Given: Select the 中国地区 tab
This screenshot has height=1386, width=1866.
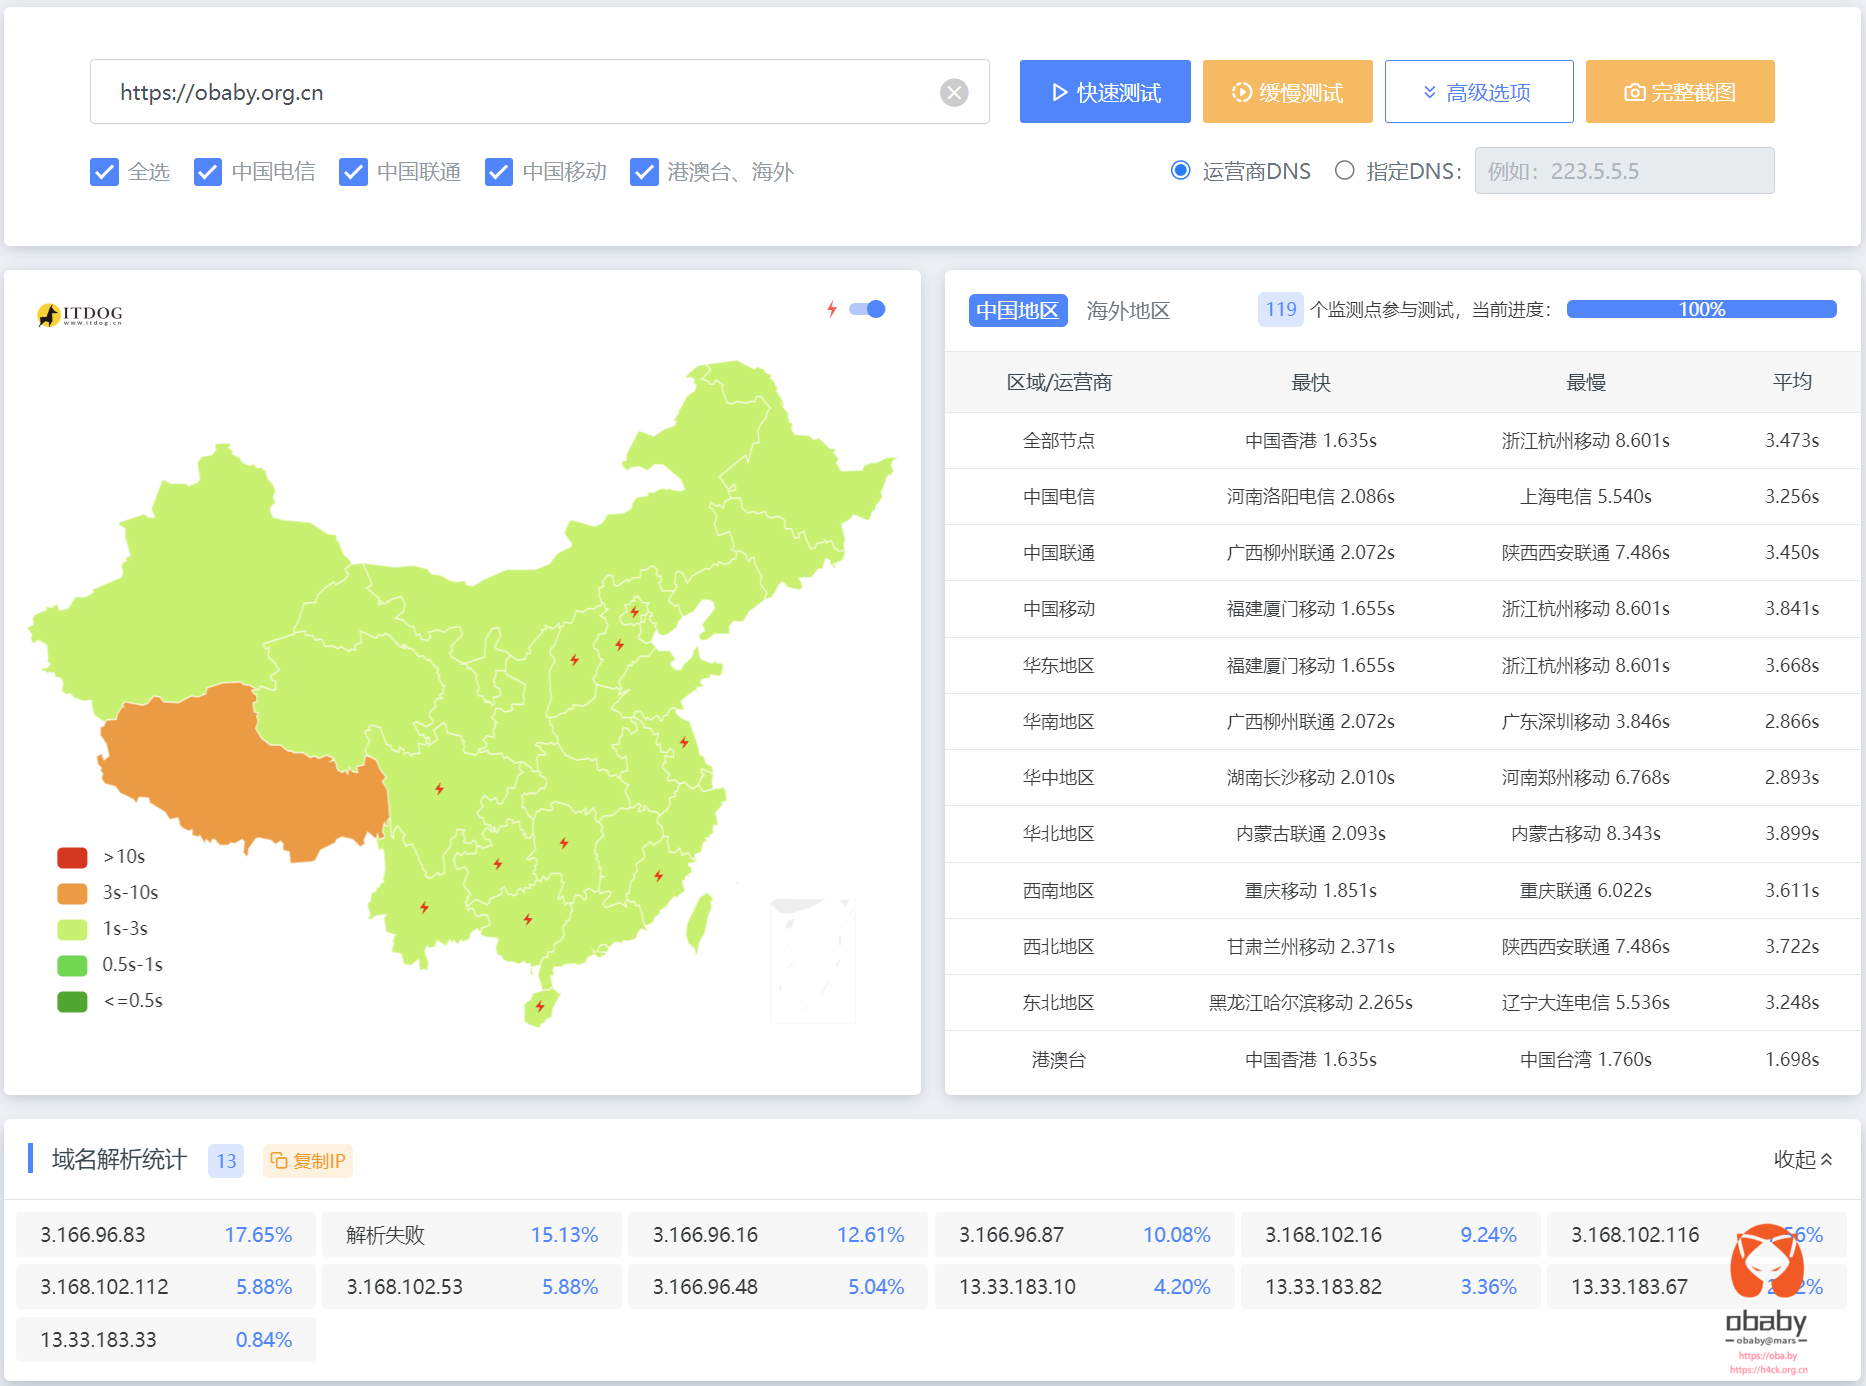Looking at the screenshot, I should point(1017,310).
